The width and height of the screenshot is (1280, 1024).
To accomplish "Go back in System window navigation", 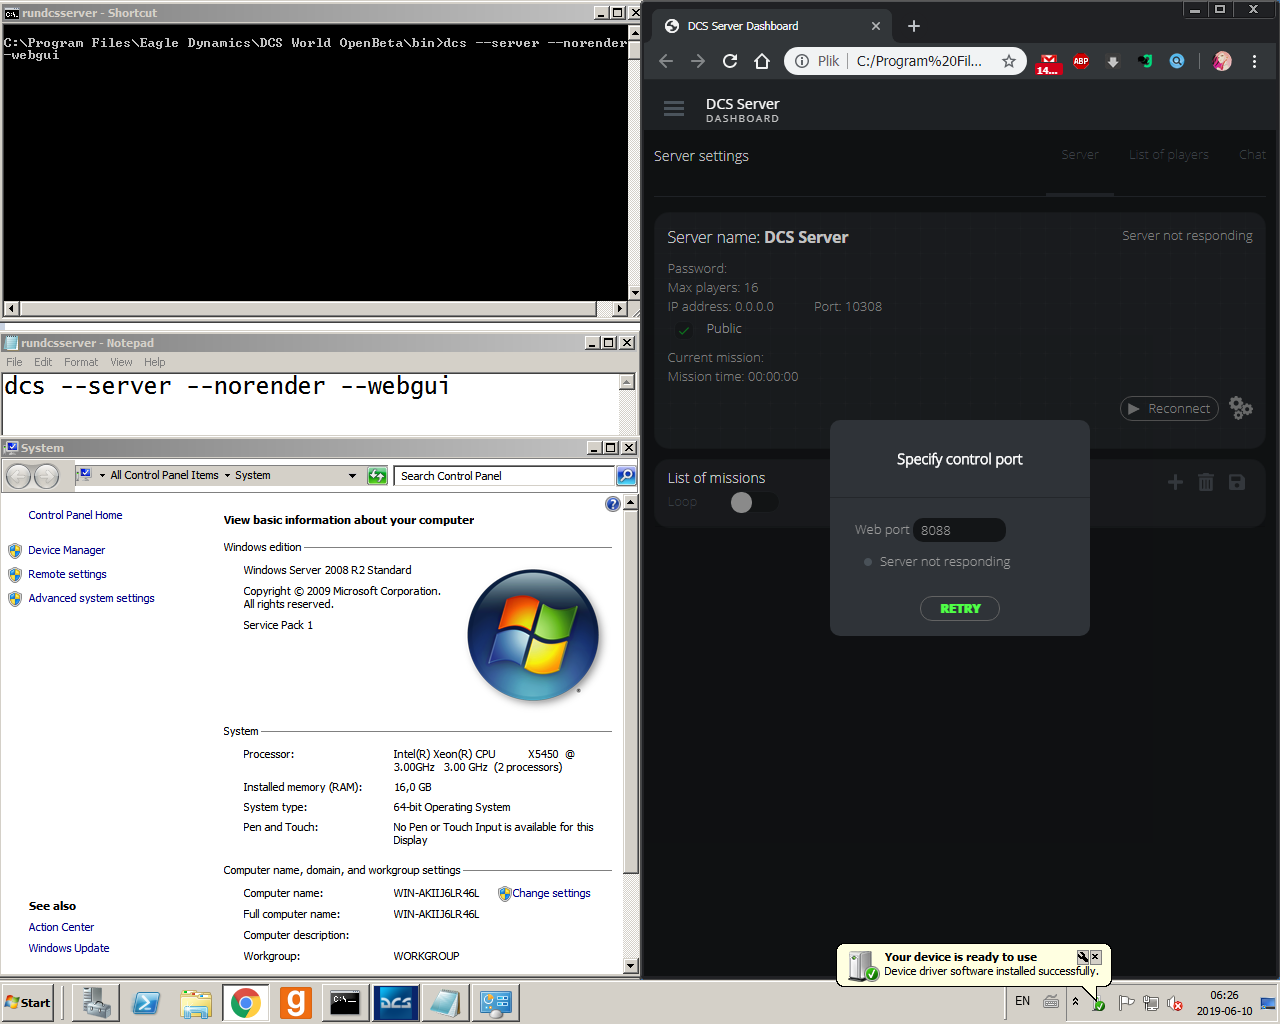I will tap(18, 476).
